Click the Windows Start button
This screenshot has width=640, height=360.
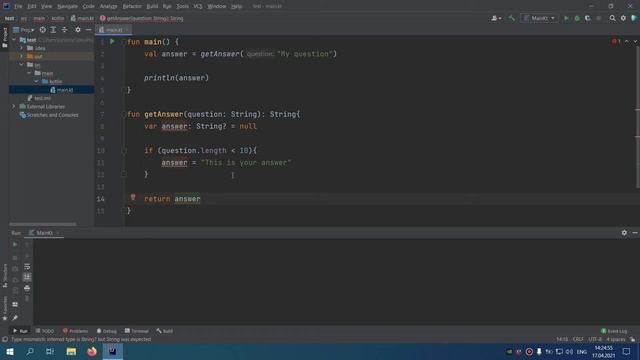point(10,352)
